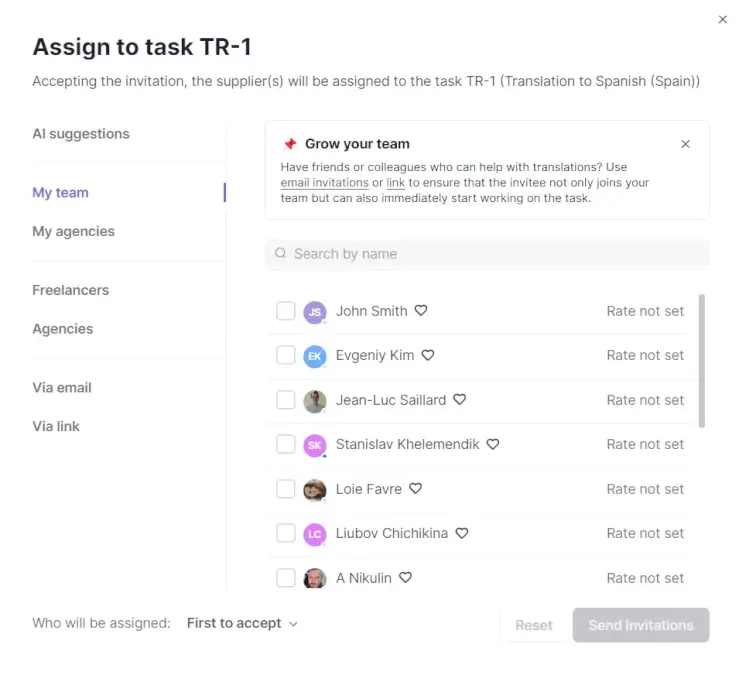Image resolution: width=739 pixels, height=675 pixels.
Task: Click heart icon next to Liubov Chichikina
Action: pyautogui.click(x=461, y=533)
